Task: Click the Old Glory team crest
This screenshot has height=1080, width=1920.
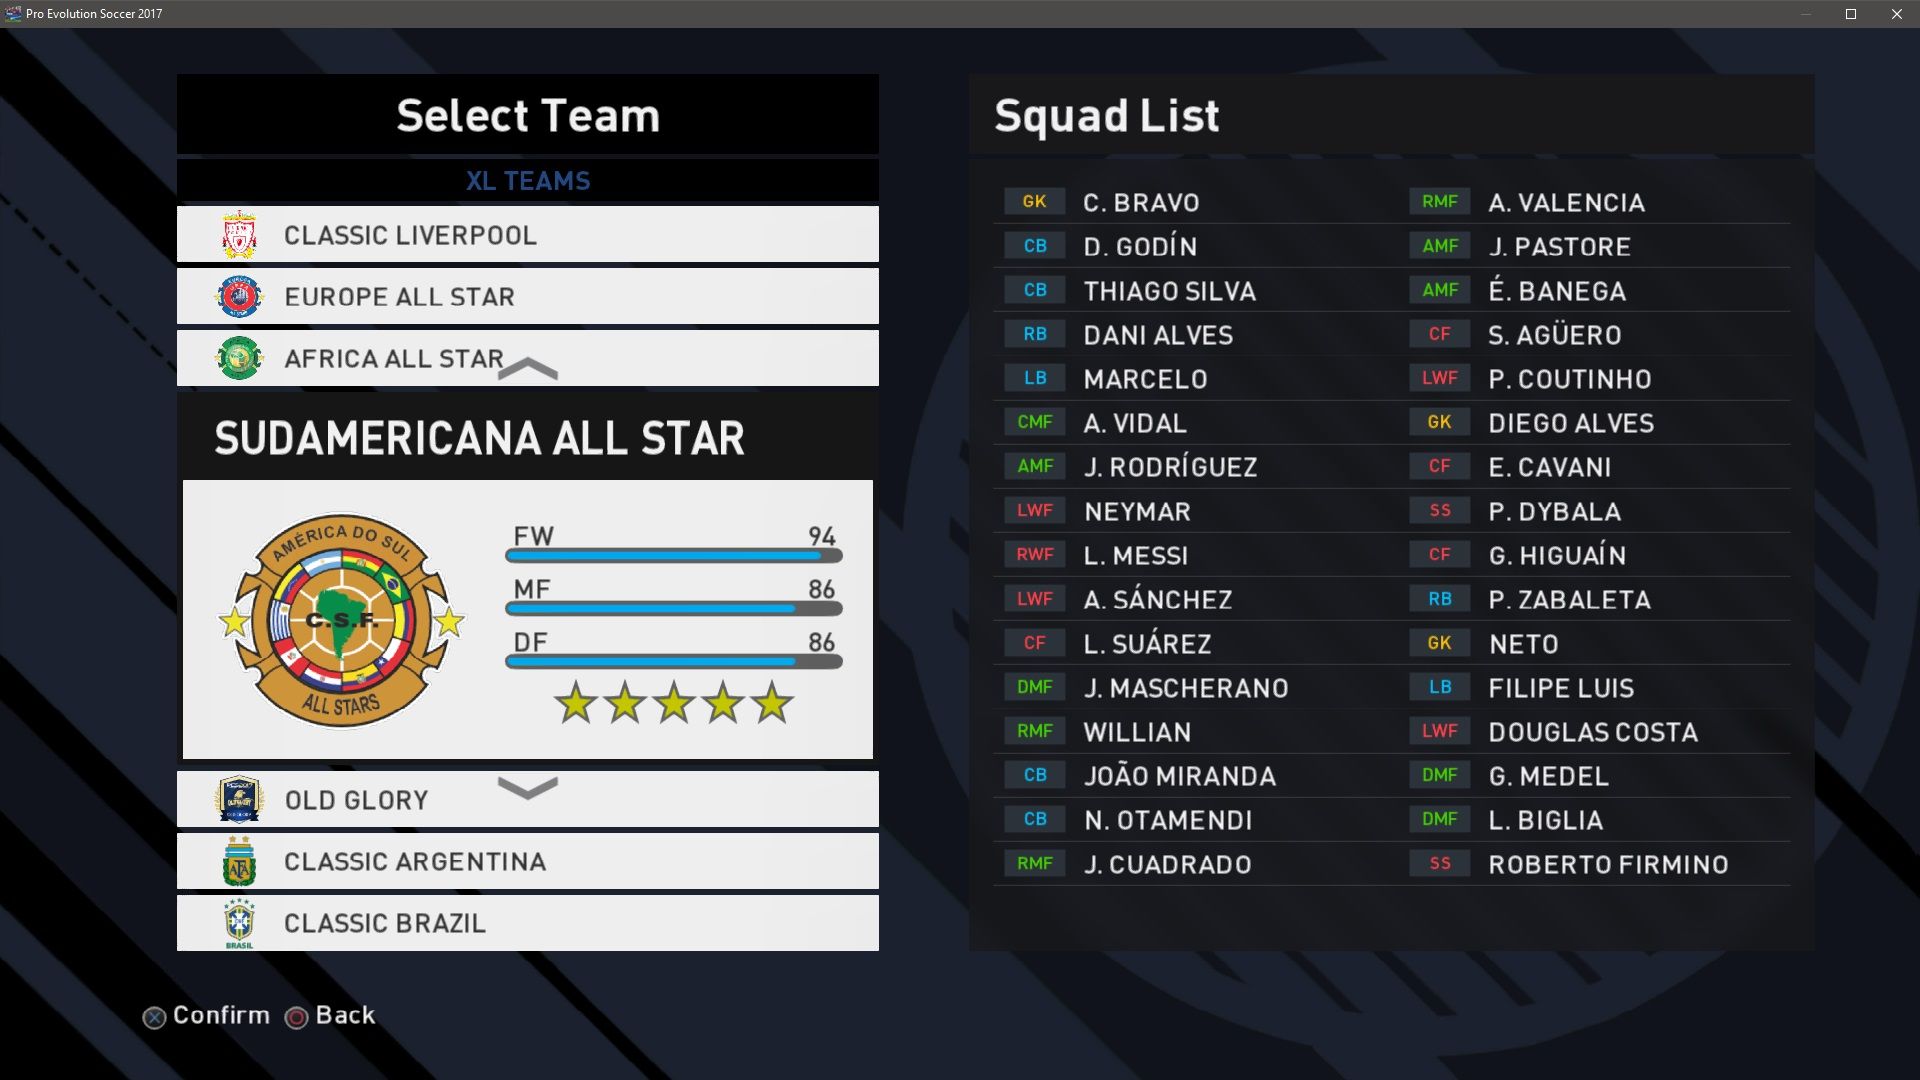Action: pos(239,800)
